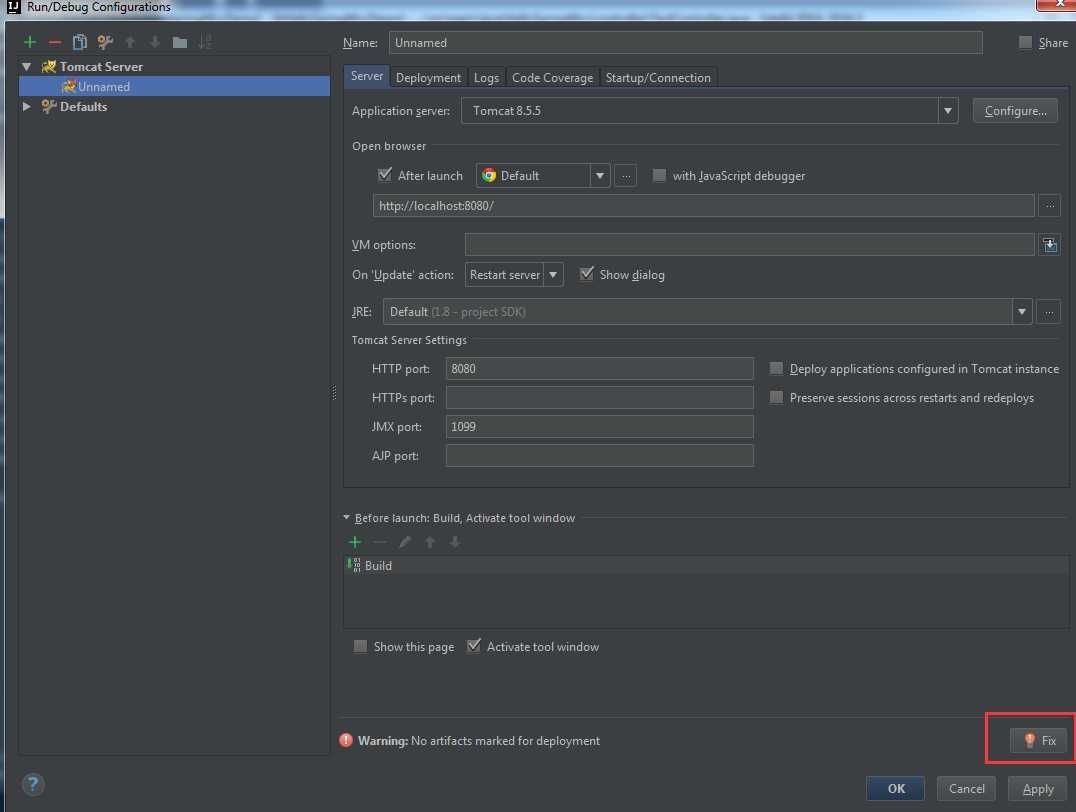This screenshot has height=812, width=1076.
Task: Open the Startup/Connection tab
Action: click(658, 78)
